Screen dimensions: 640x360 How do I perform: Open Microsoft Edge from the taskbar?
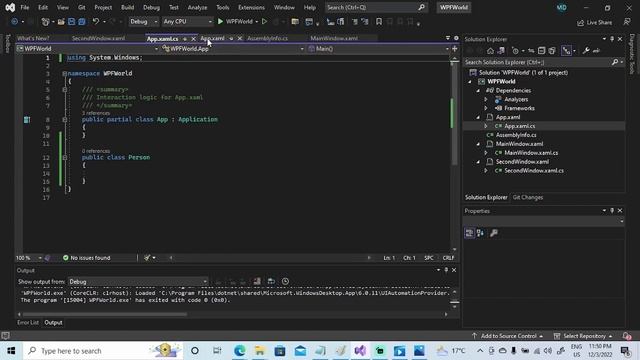[x=240, y=351]
